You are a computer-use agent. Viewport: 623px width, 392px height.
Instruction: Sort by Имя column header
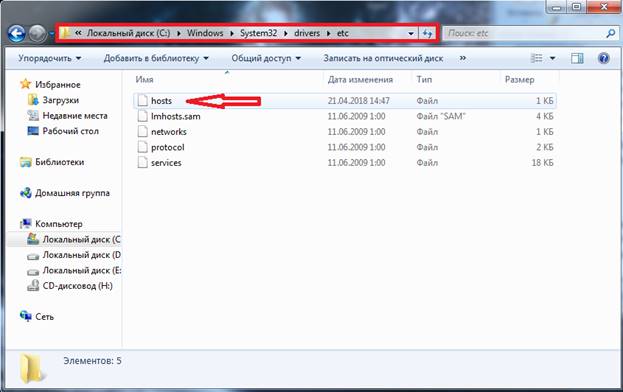pos(144,79)
